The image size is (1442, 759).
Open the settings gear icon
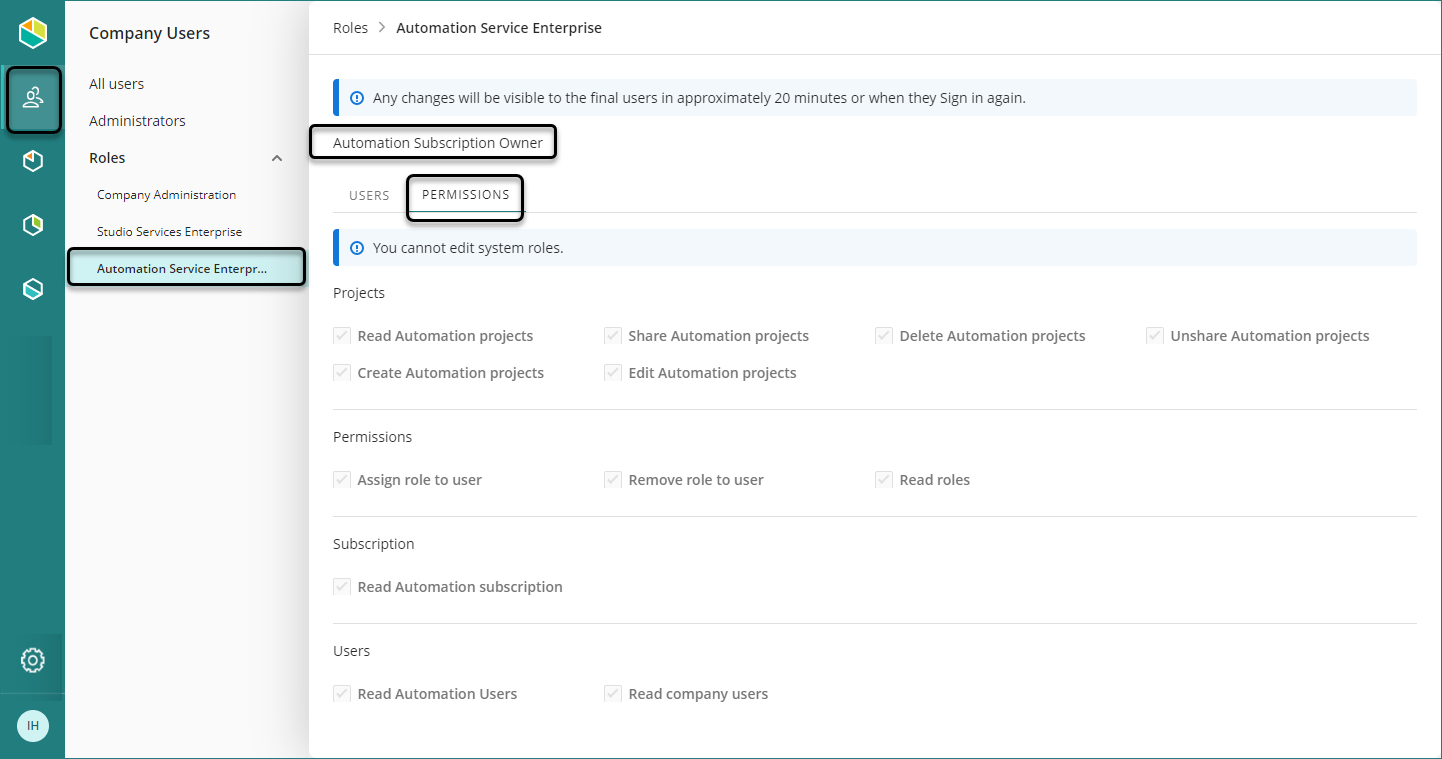[33, 660]
